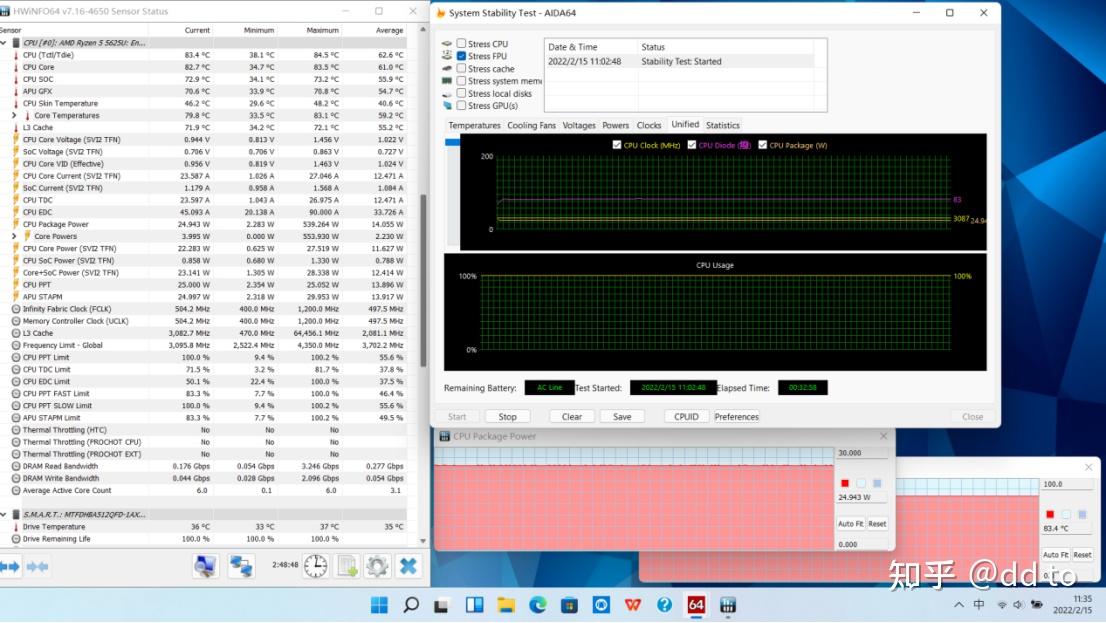Screen dimensions: 1106x623
Task: Enable Stress system memory checkbox
Action: (461, 80)
